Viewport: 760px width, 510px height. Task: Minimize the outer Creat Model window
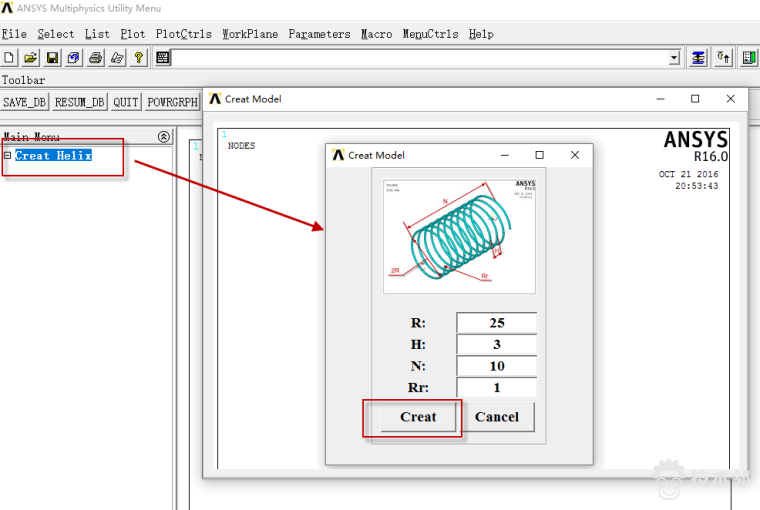click(660, 99)
